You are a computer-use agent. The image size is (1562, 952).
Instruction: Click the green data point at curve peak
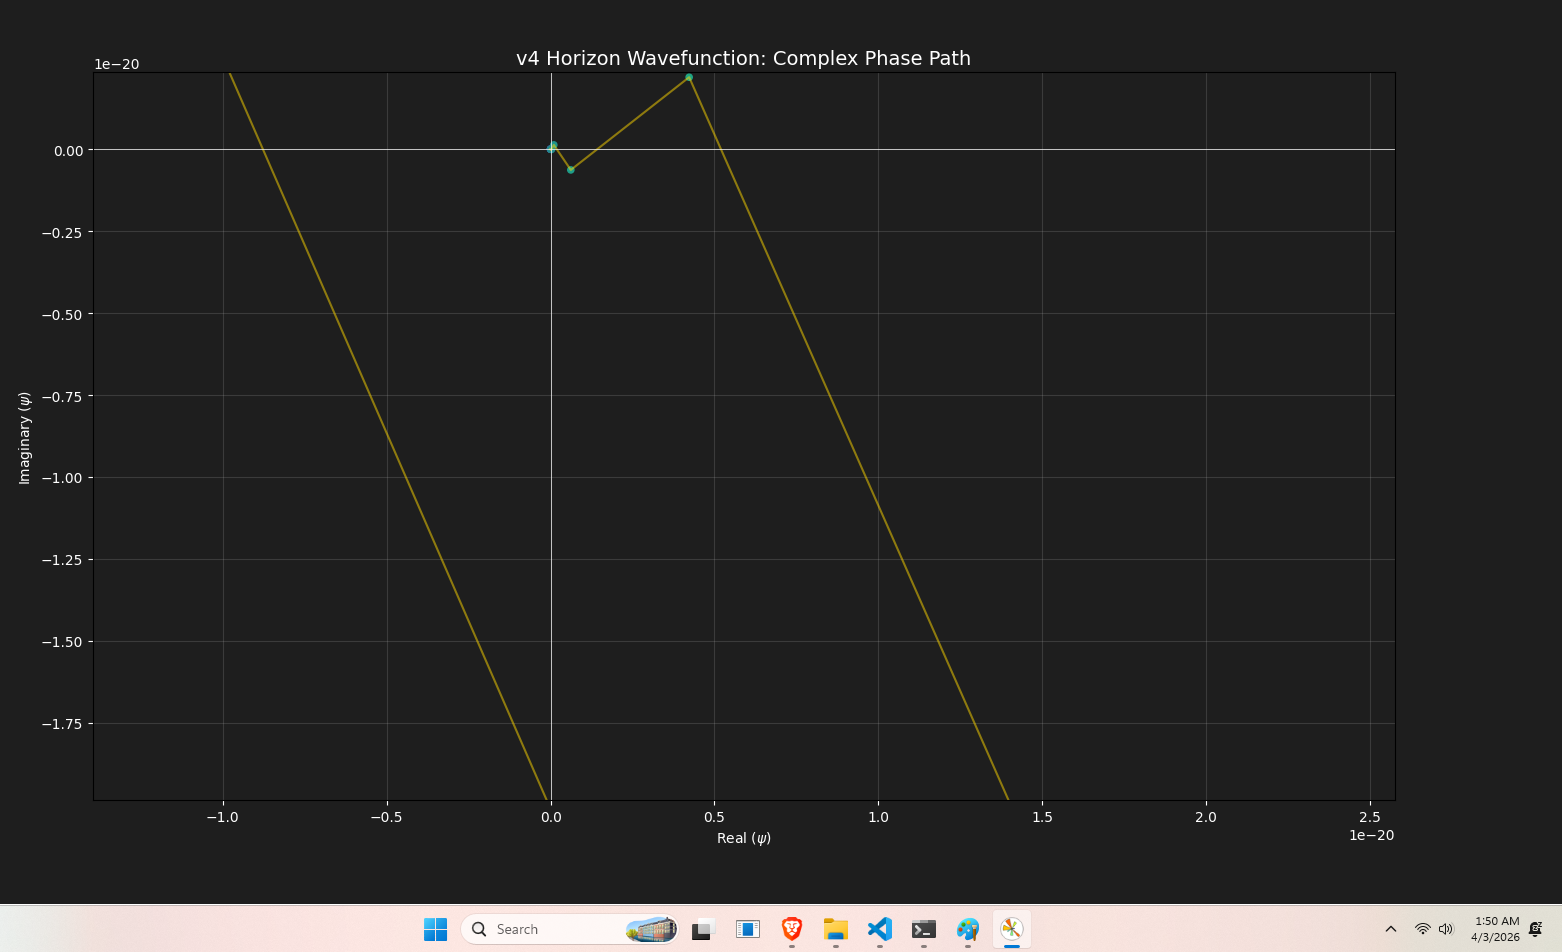click(689, 77)
